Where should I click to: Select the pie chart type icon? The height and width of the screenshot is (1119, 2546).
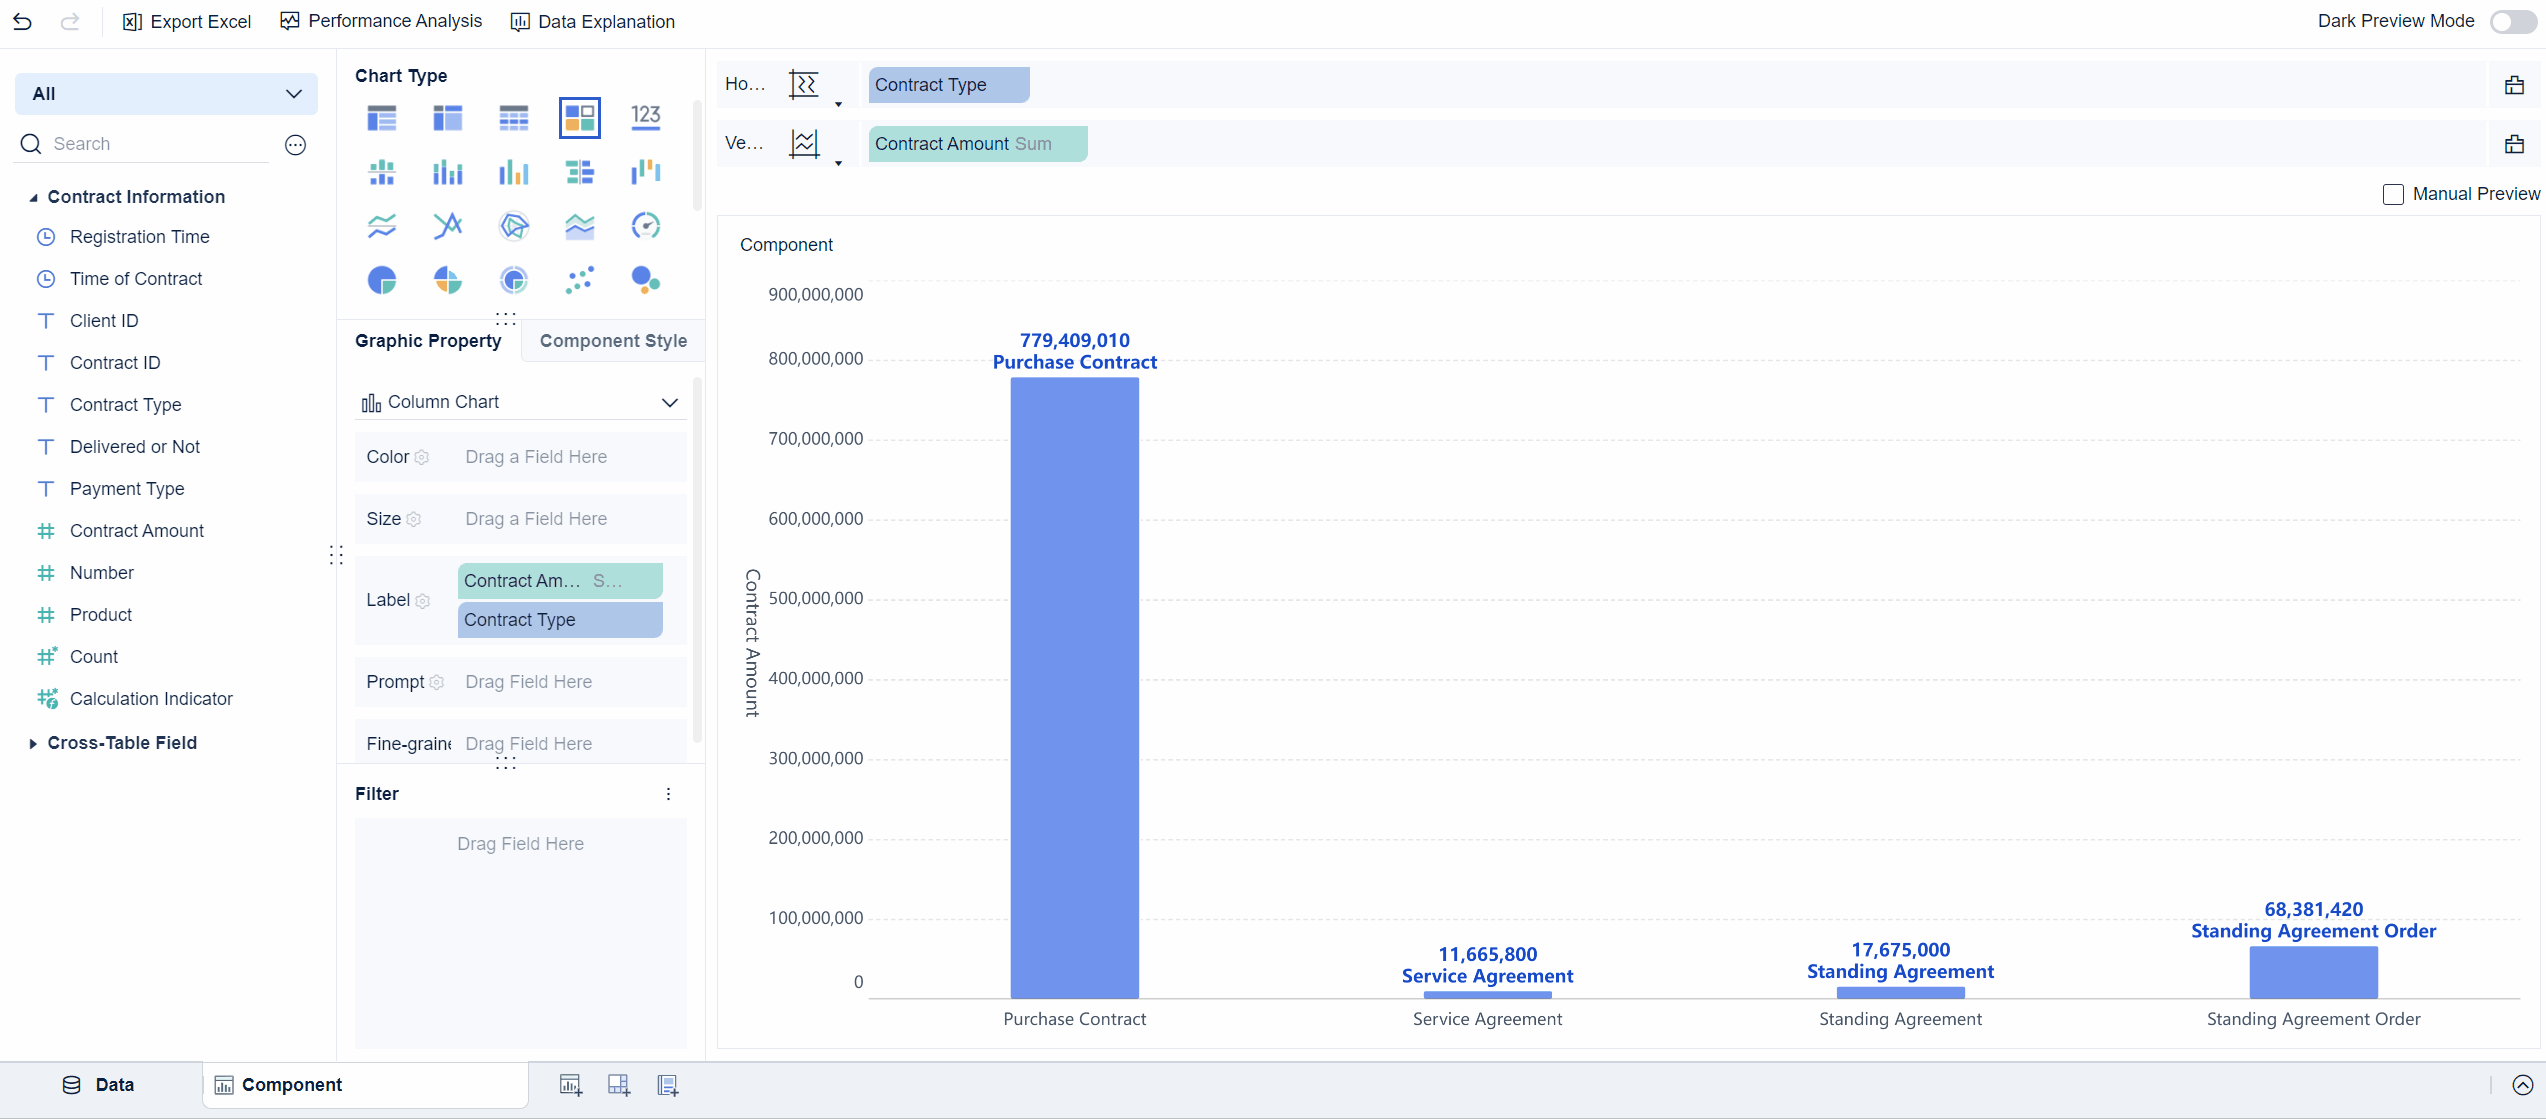pos(382,280)
